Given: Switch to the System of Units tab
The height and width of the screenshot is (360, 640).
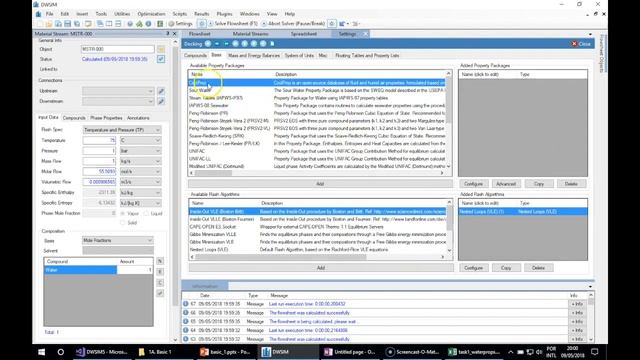Looking at the screenshot, I should pyautogui.click(x=299, y=56).
